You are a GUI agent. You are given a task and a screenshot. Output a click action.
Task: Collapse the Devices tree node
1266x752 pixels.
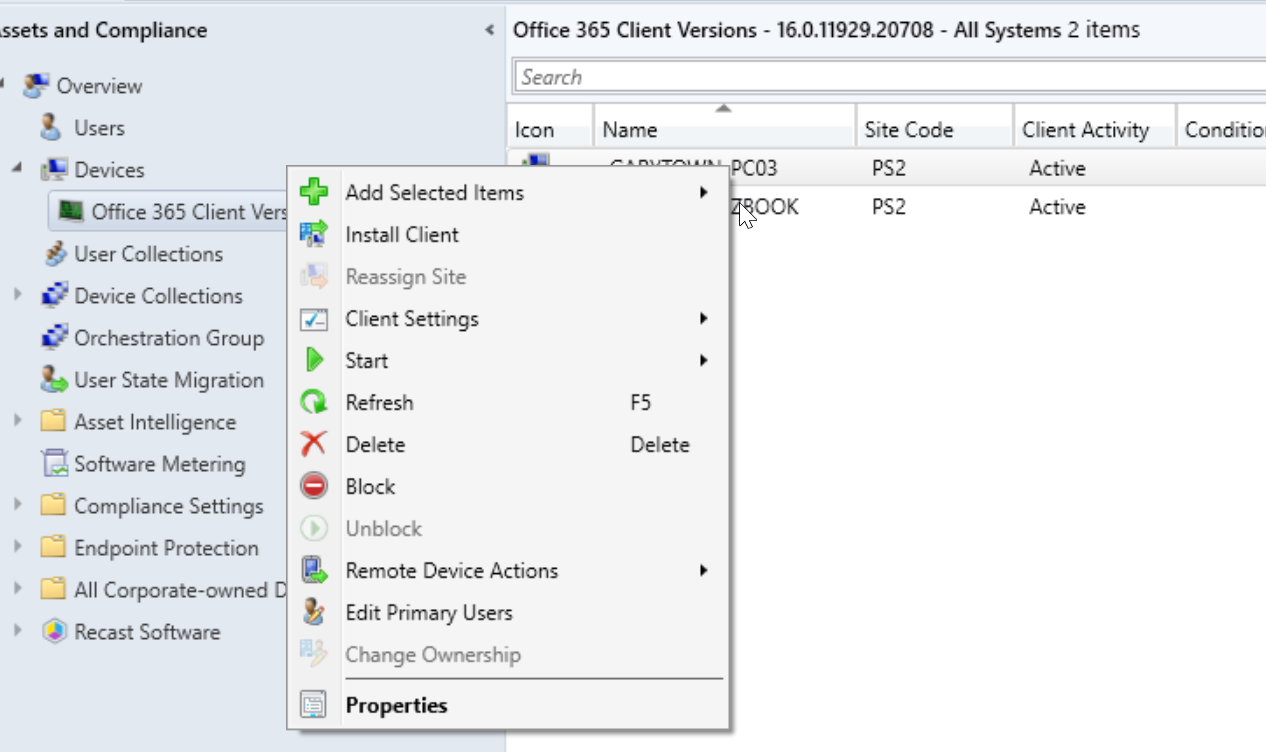17,170
